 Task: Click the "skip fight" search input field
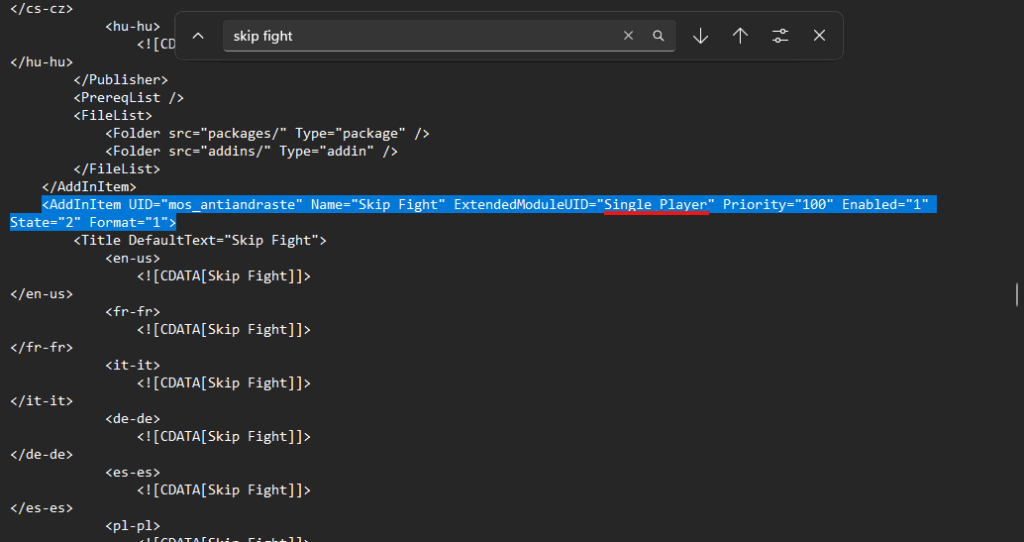click(x=420, y=36)
